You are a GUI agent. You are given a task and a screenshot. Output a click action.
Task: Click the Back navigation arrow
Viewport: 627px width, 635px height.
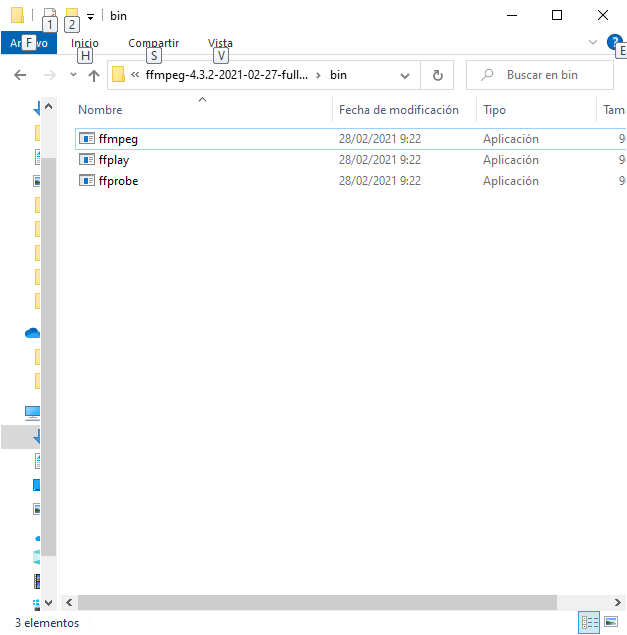tap(20, 75)
